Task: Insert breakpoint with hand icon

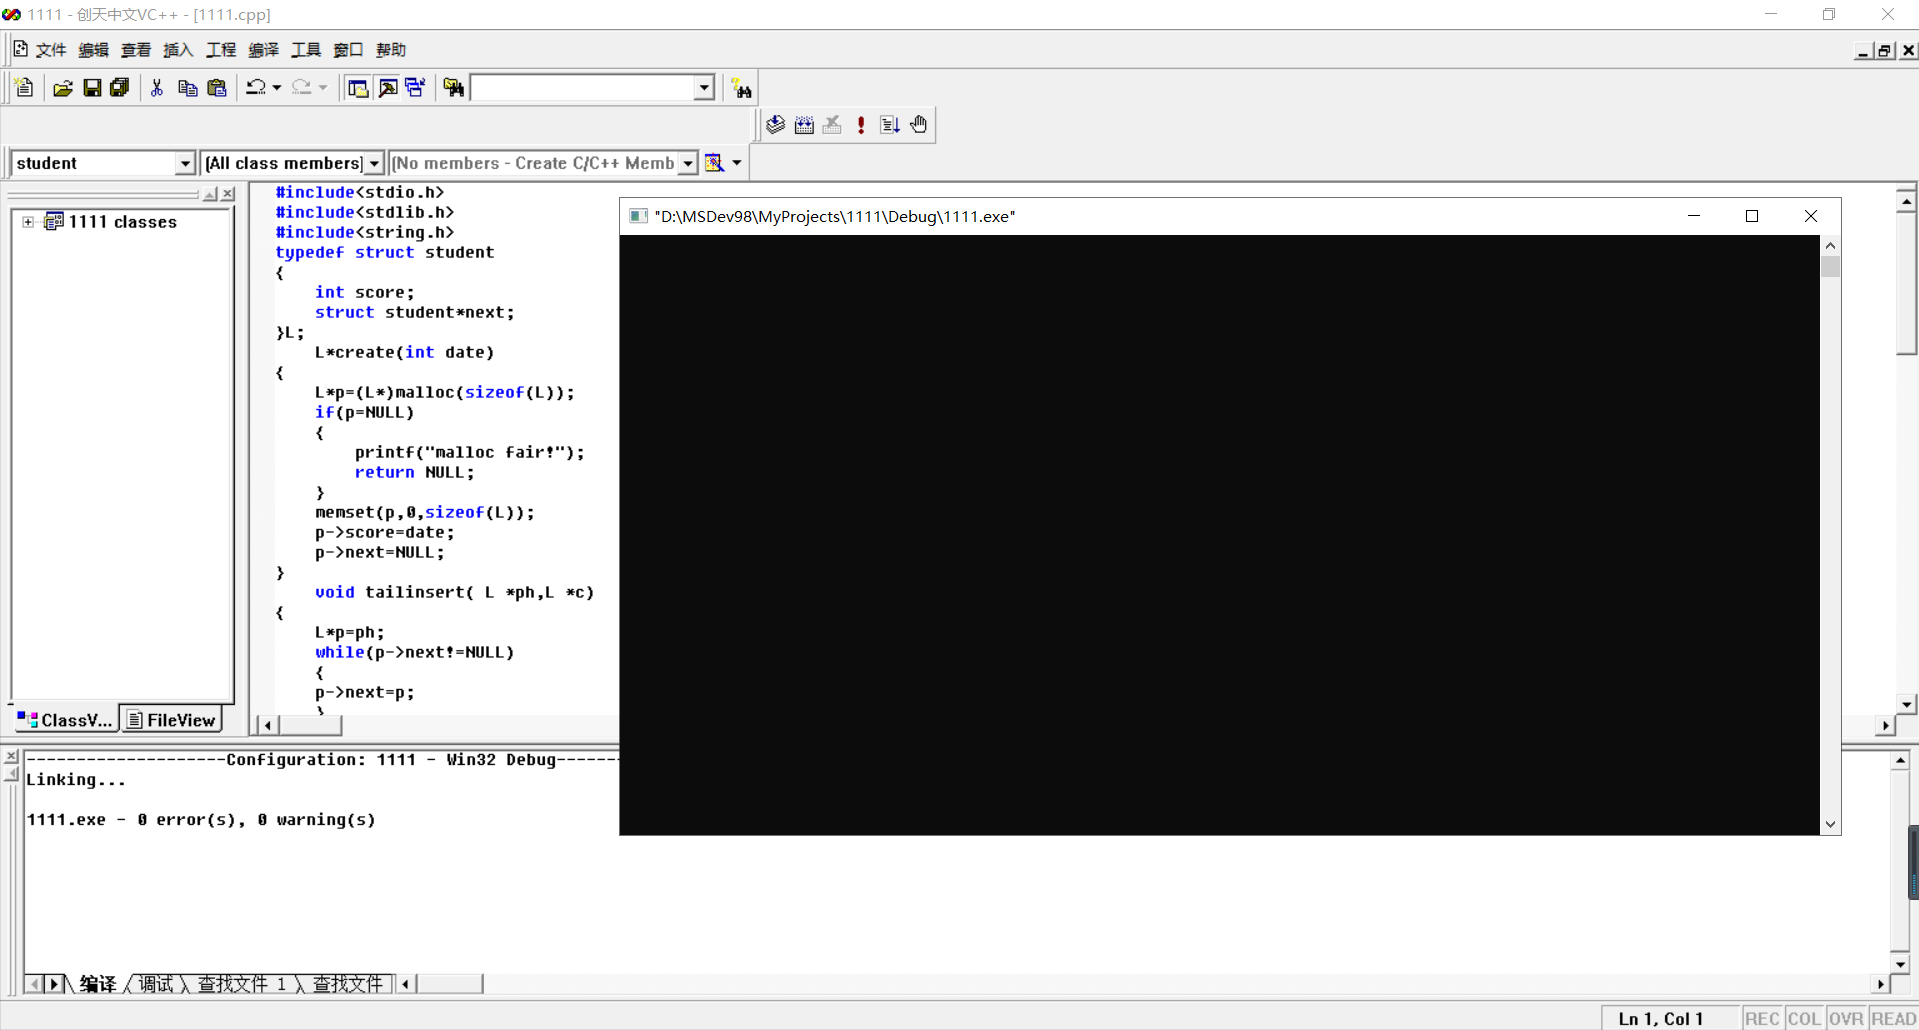Action: point(918,125)
